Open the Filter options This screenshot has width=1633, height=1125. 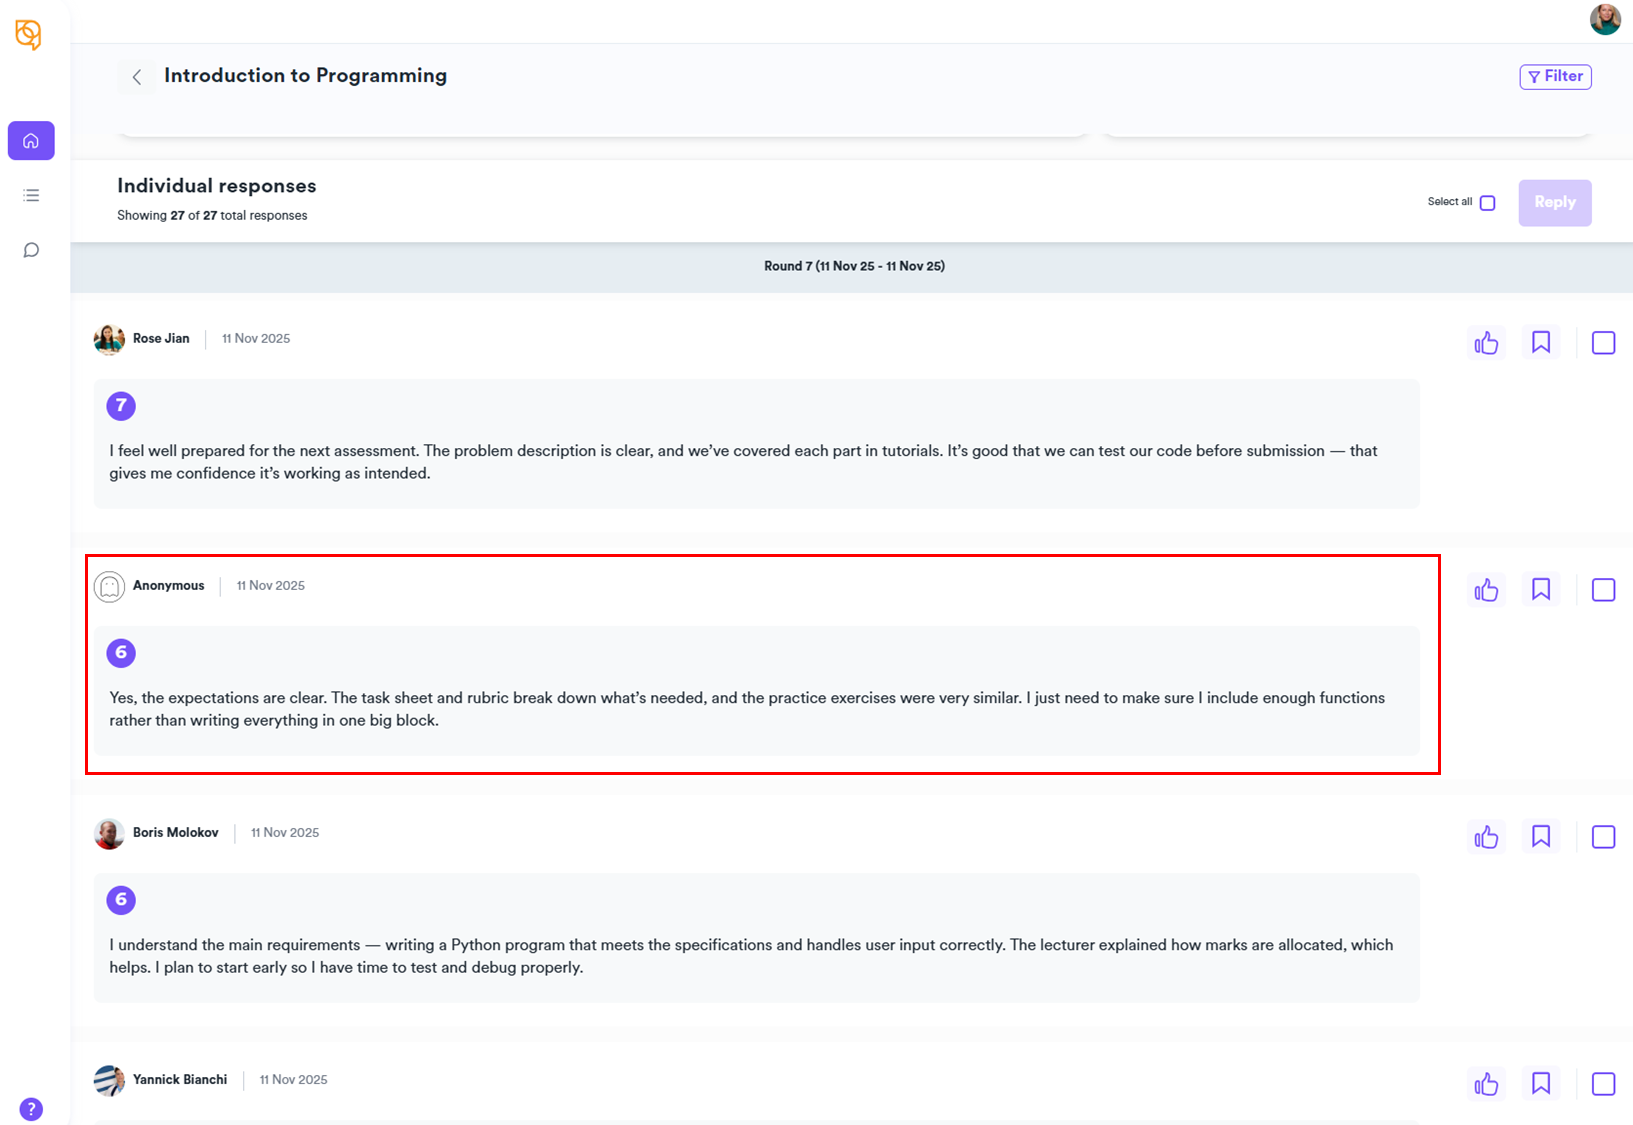pos(1555,77)
